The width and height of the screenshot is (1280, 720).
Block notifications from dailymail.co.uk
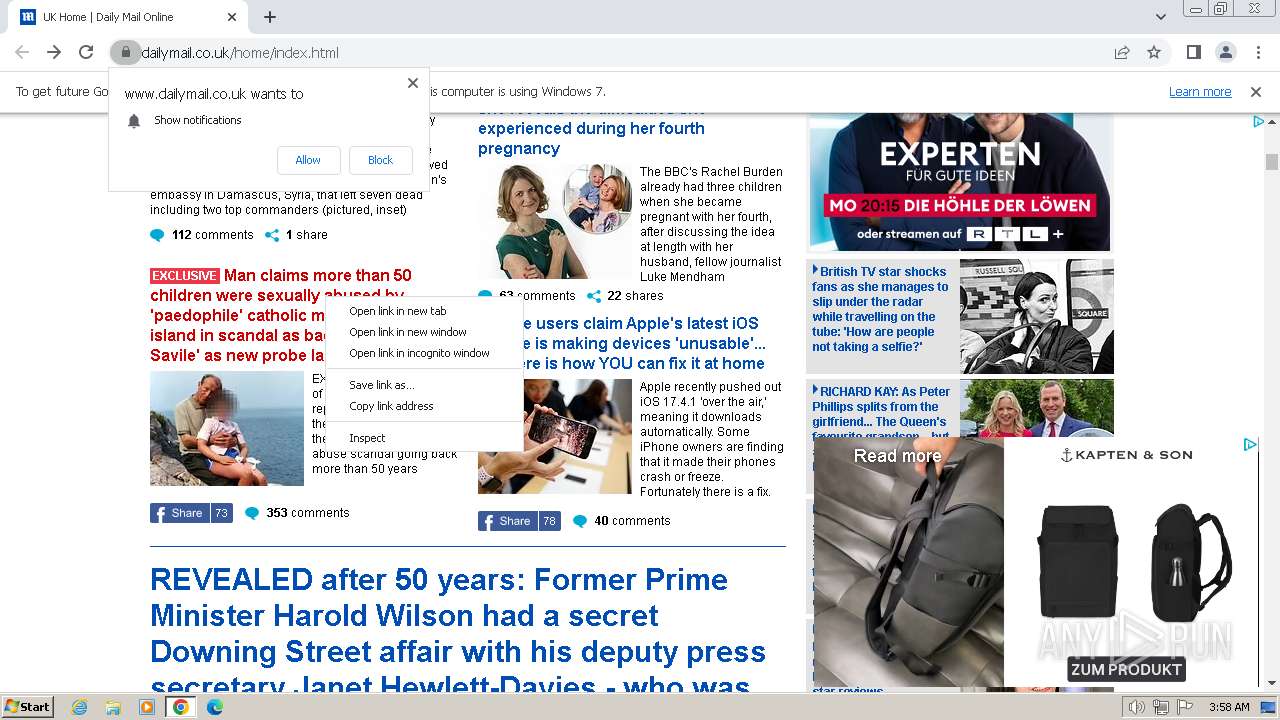[380, 160]
